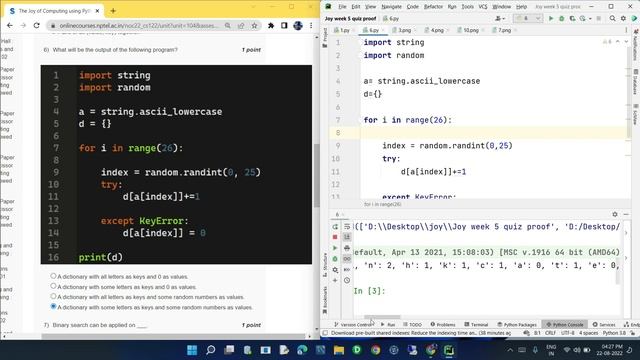Switch to the 1.py editor tab
The image size is (640, 360).
tap(343, 30)
